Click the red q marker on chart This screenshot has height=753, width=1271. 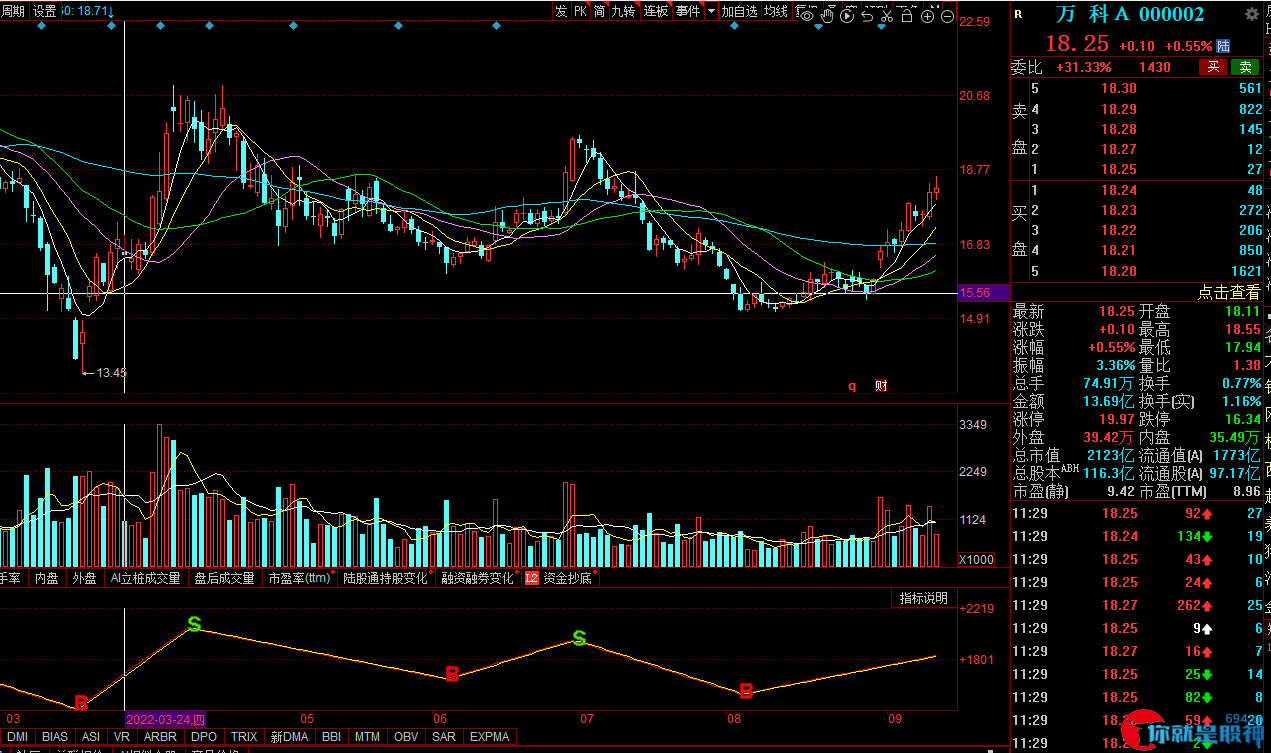853,385
